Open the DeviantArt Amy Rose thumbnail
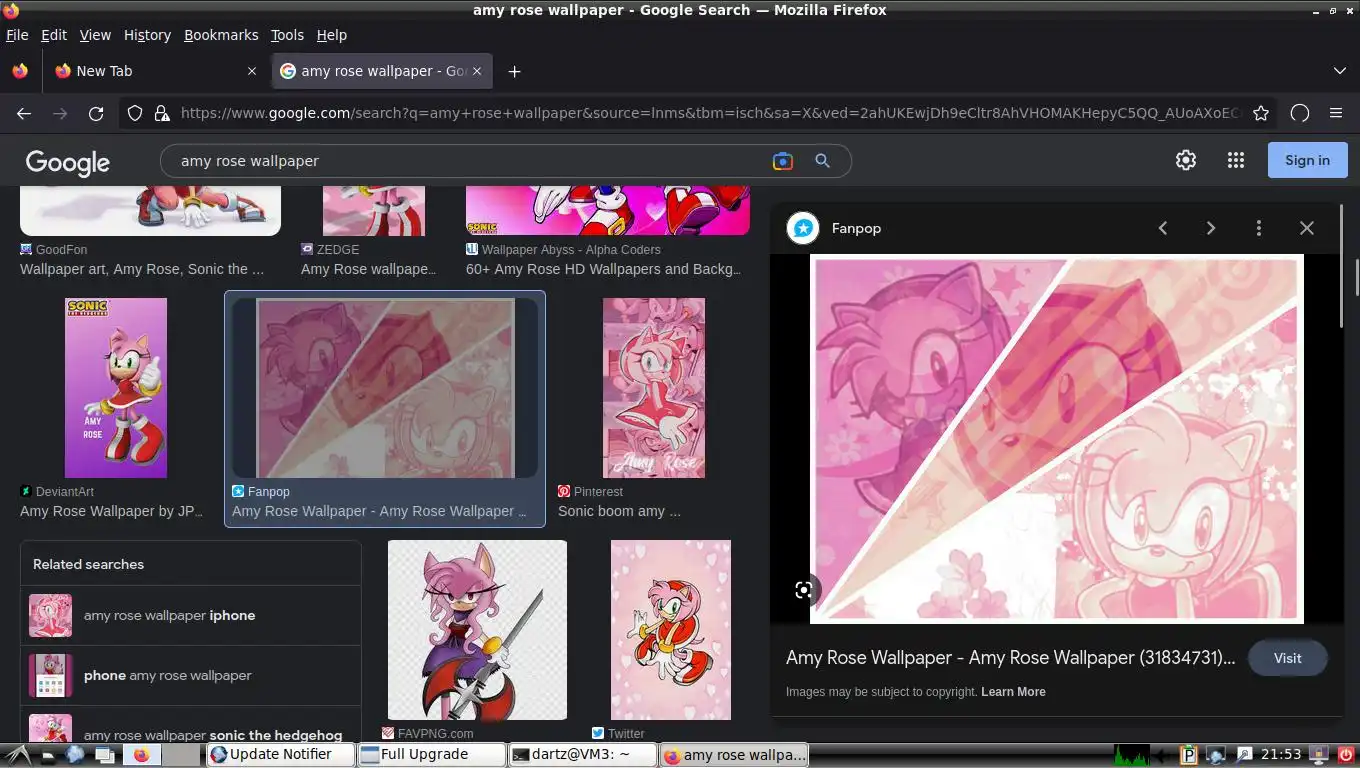Screen dimensions: 1360x768 click(116, 388)
